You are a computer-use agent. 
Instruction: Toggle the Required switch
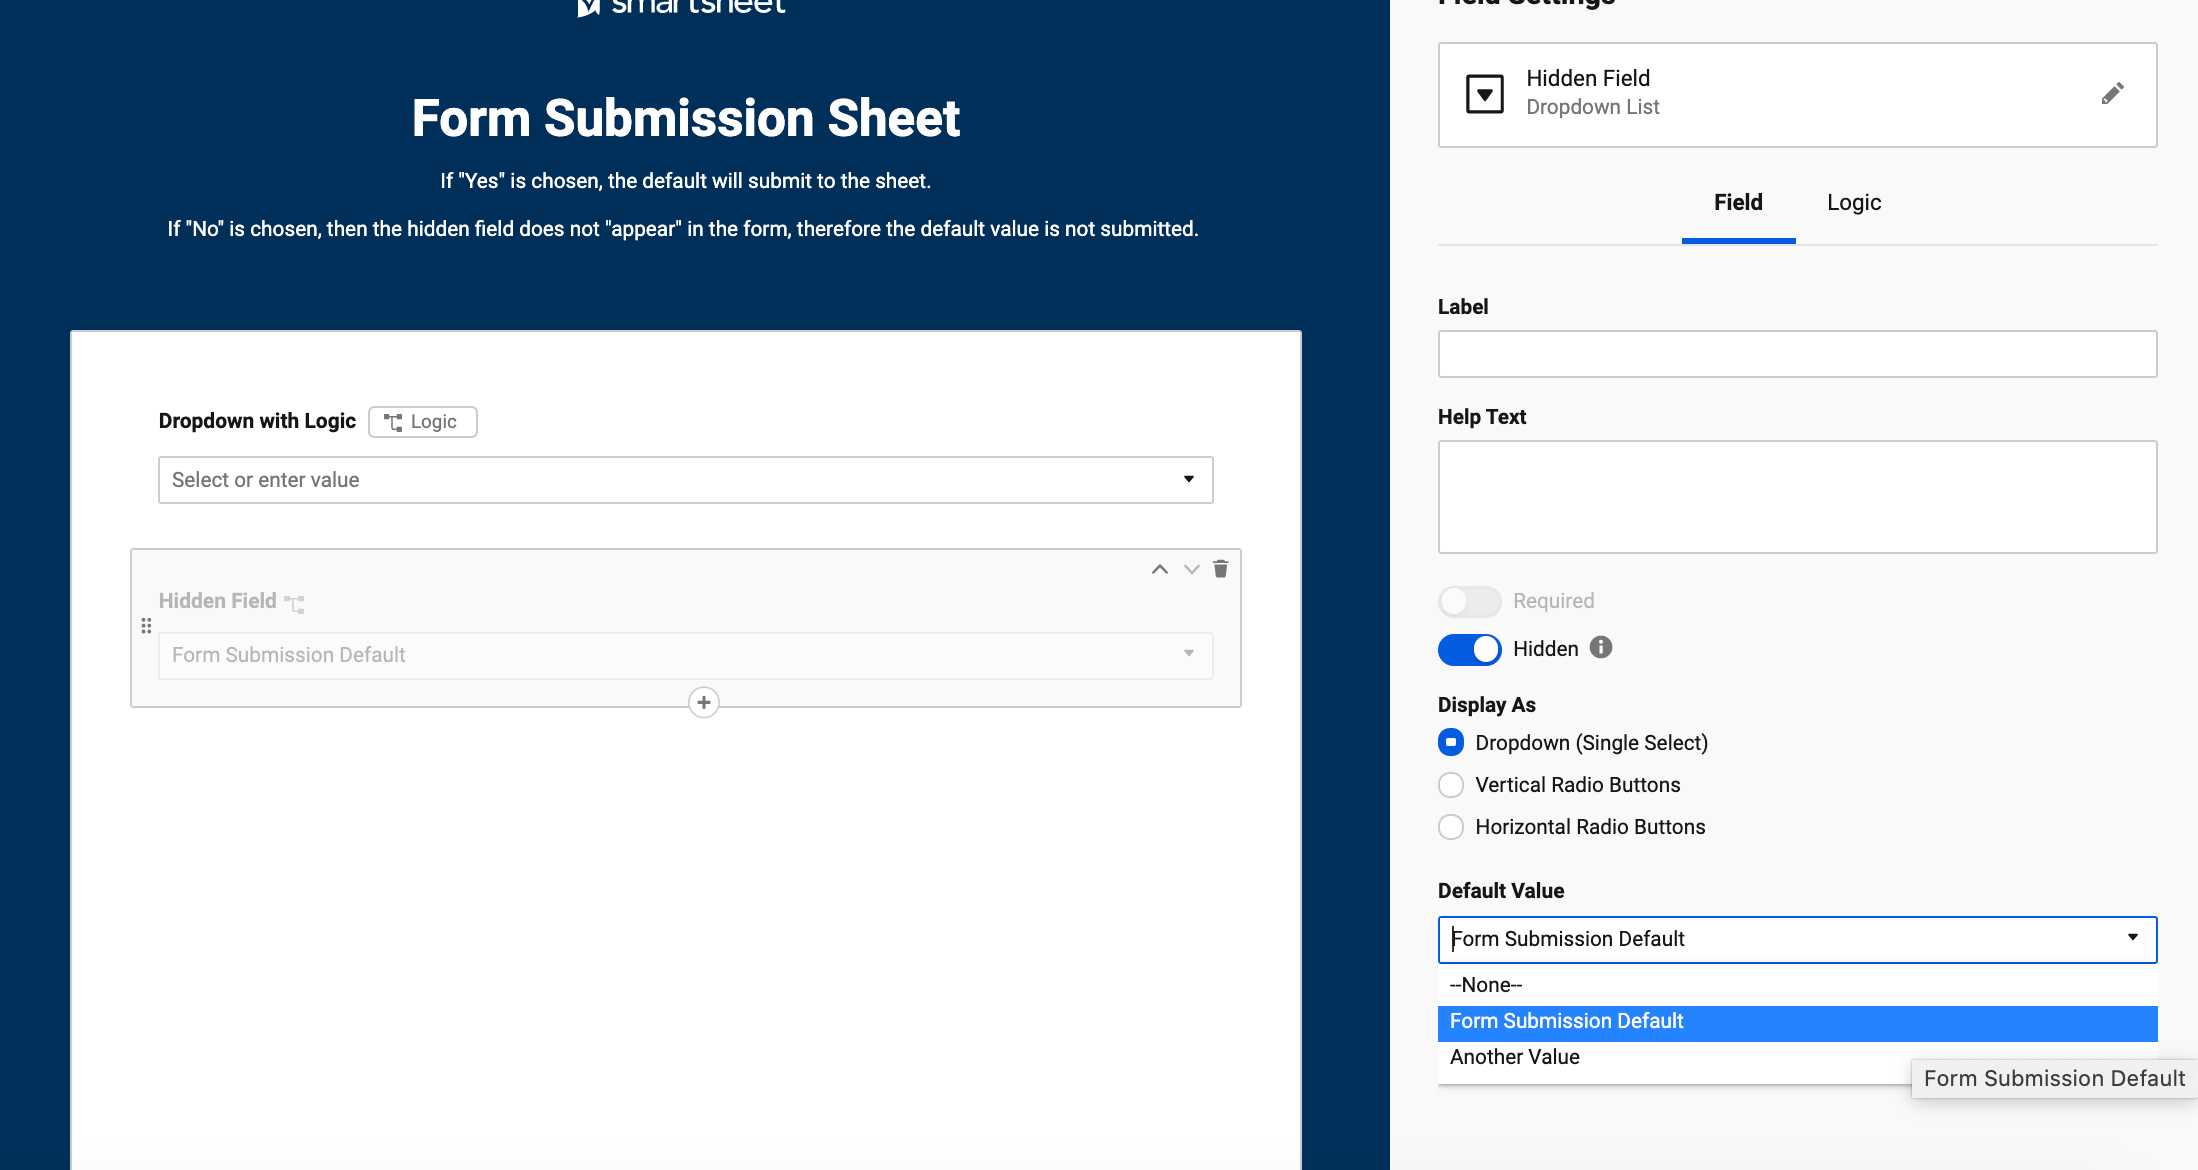click(x=1469, y=601)
